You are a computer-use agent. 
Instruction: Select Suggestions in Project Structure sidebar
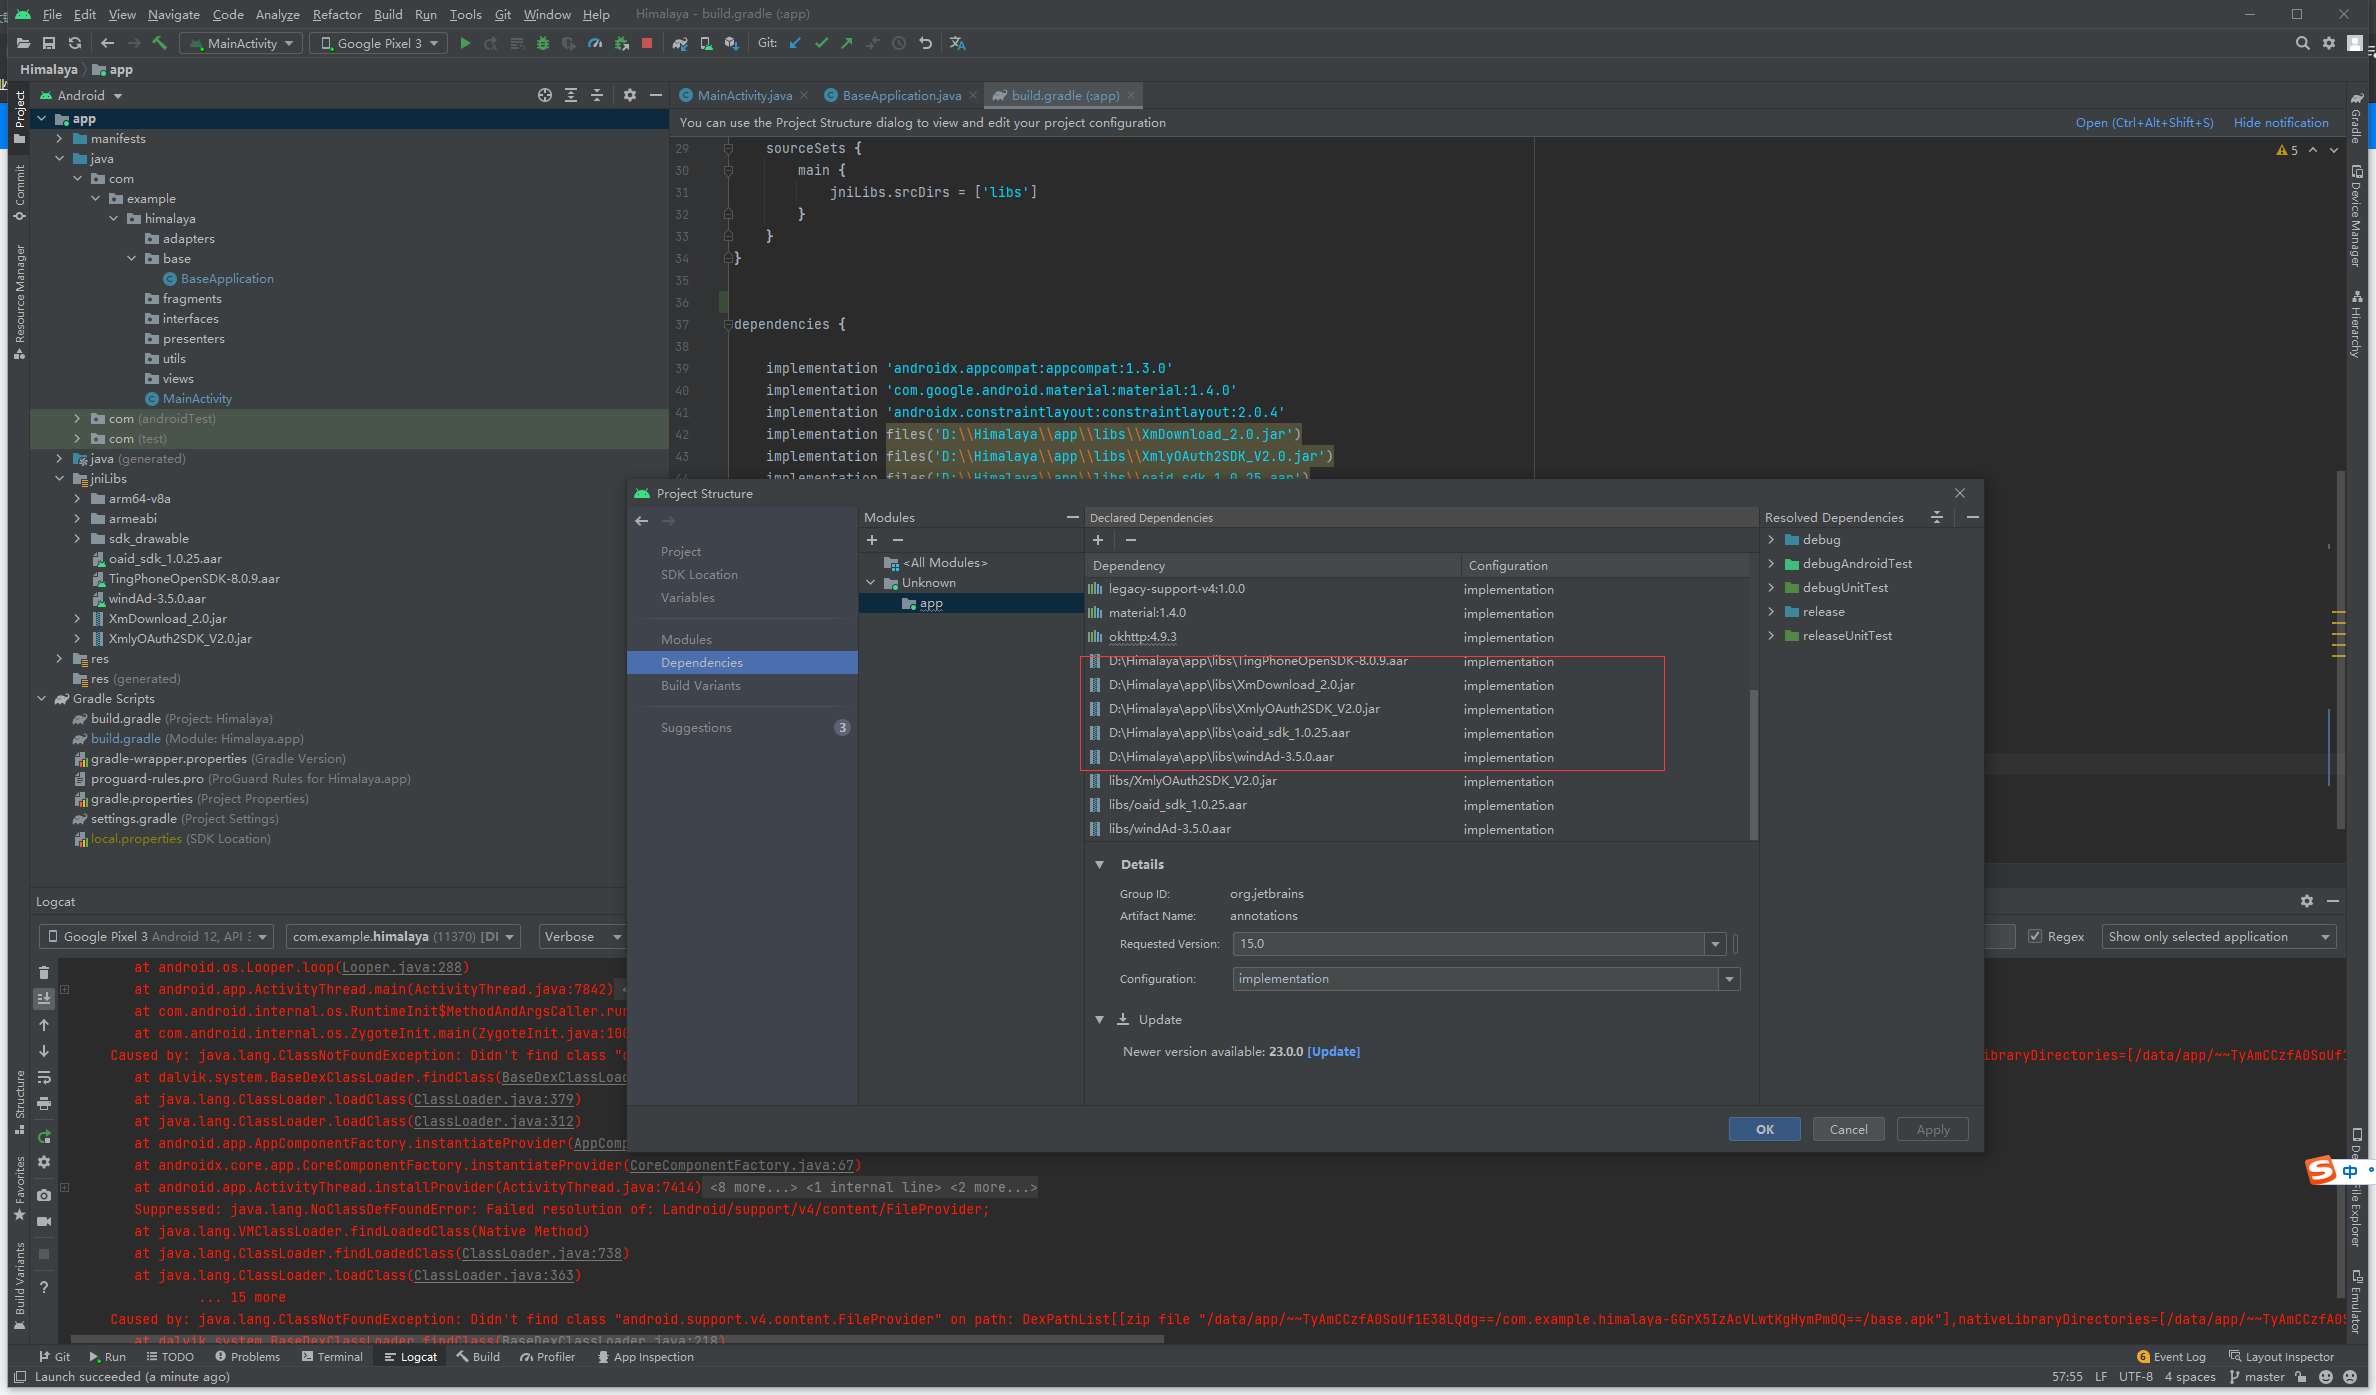pyautogui.click(x=696, y=727)
